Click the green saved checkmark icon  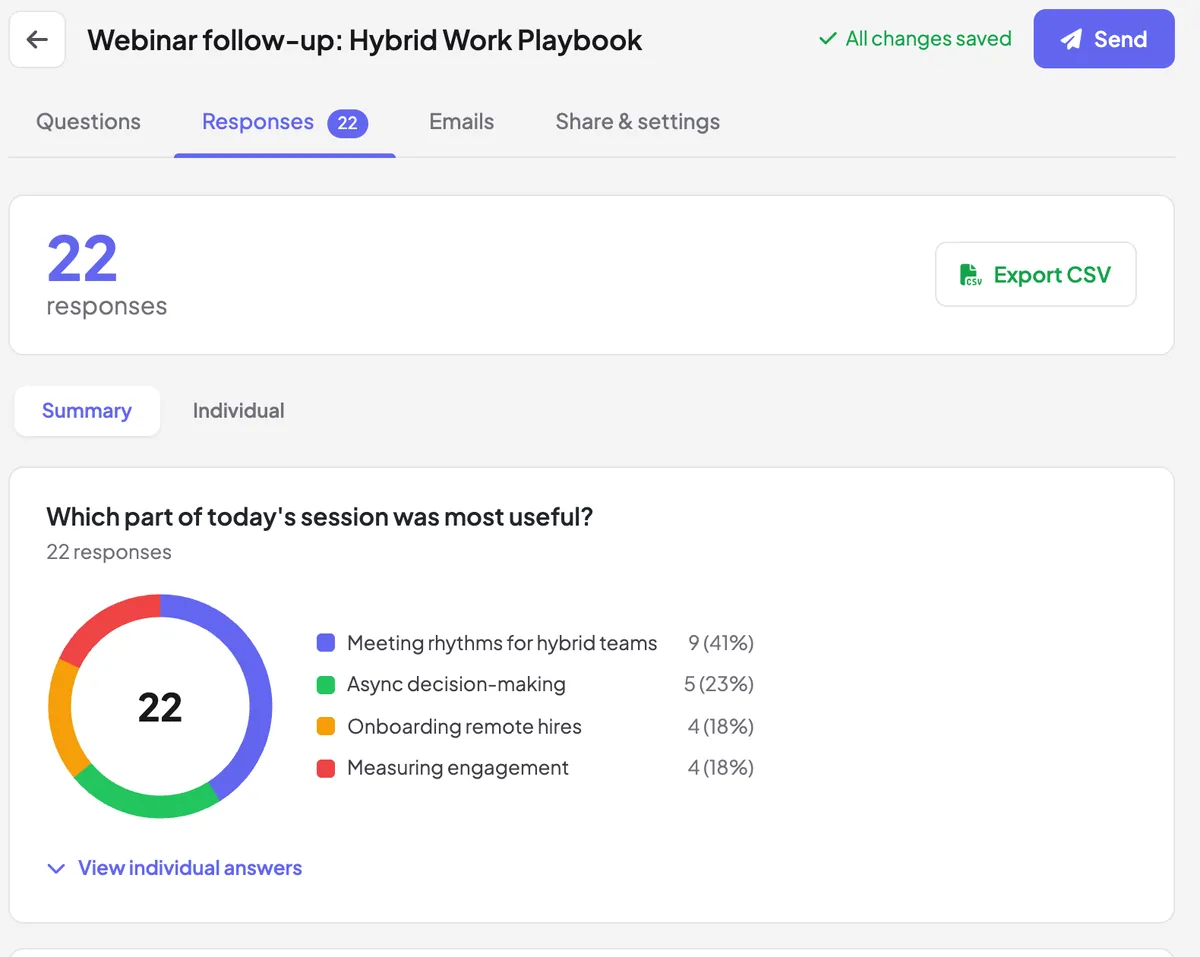[827, 39]
